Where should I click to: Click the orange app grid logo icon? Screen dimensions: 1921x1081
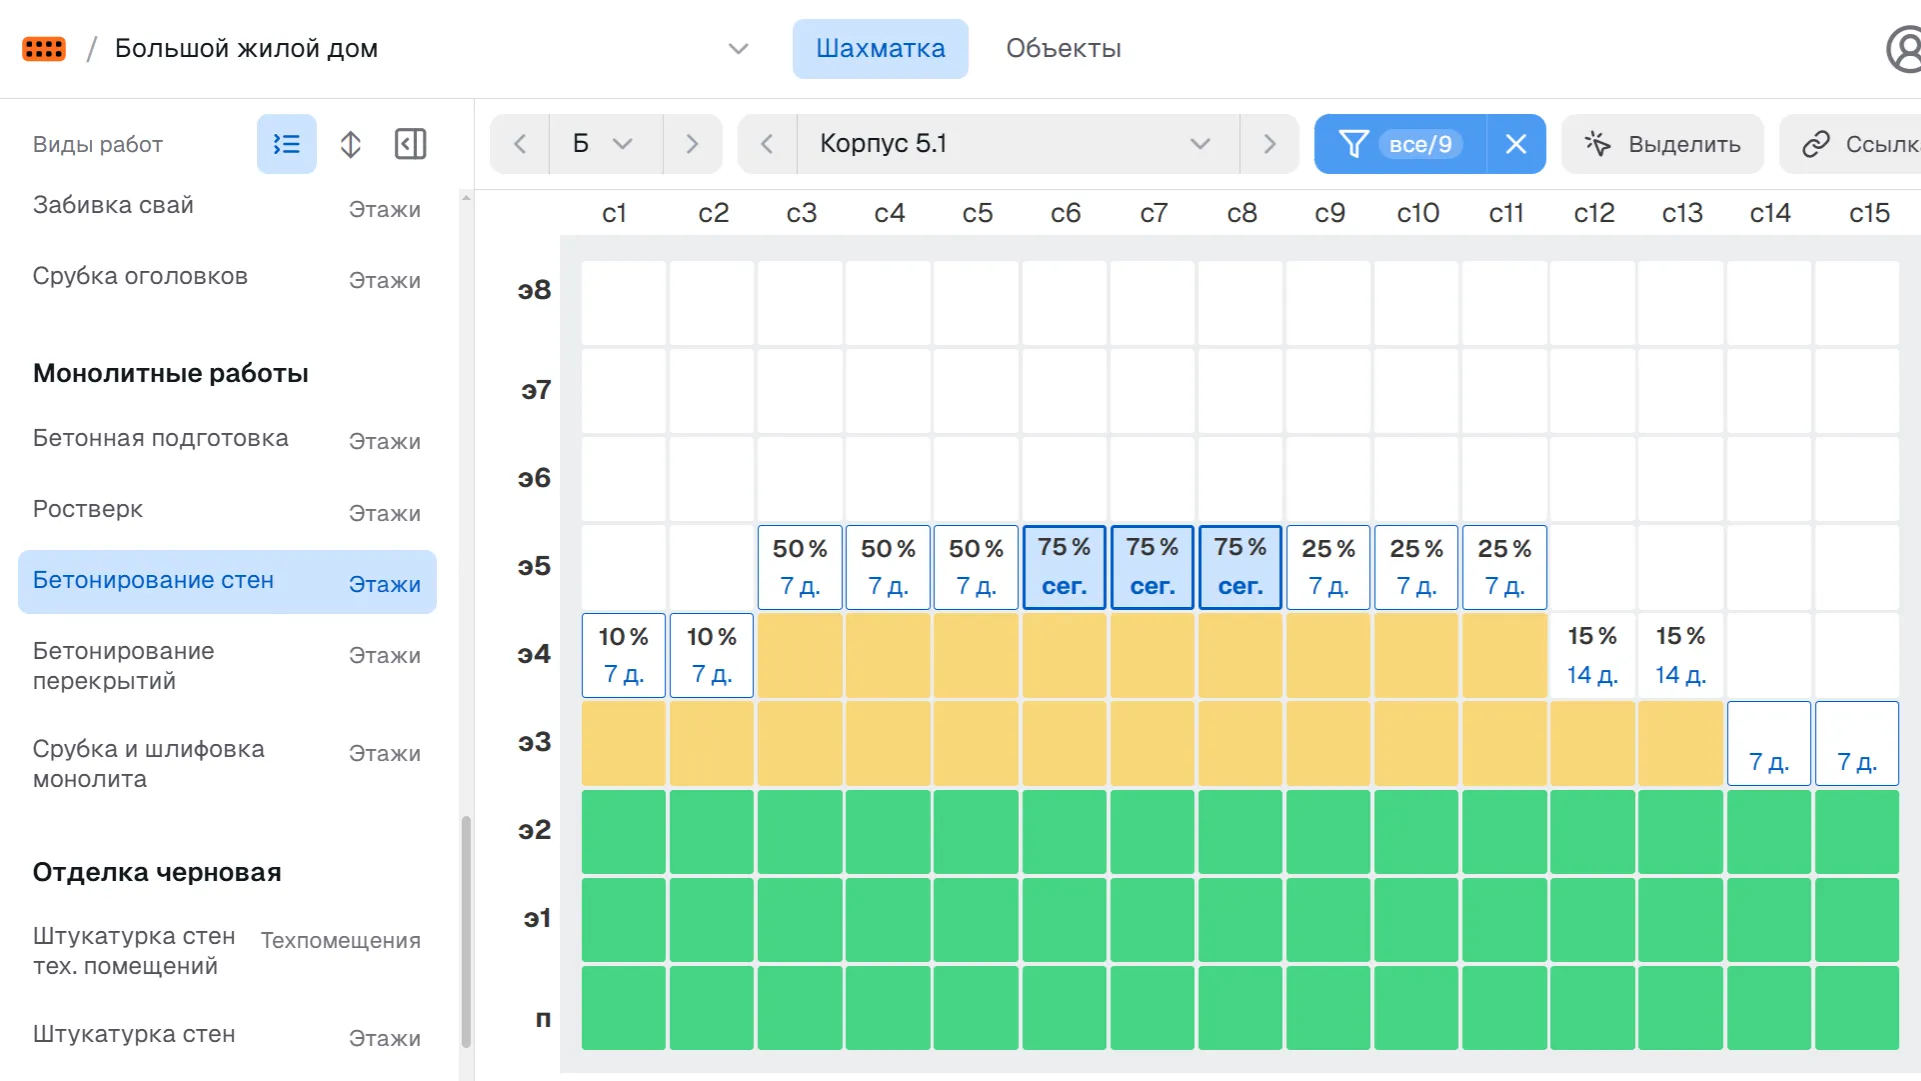point(44,48)
